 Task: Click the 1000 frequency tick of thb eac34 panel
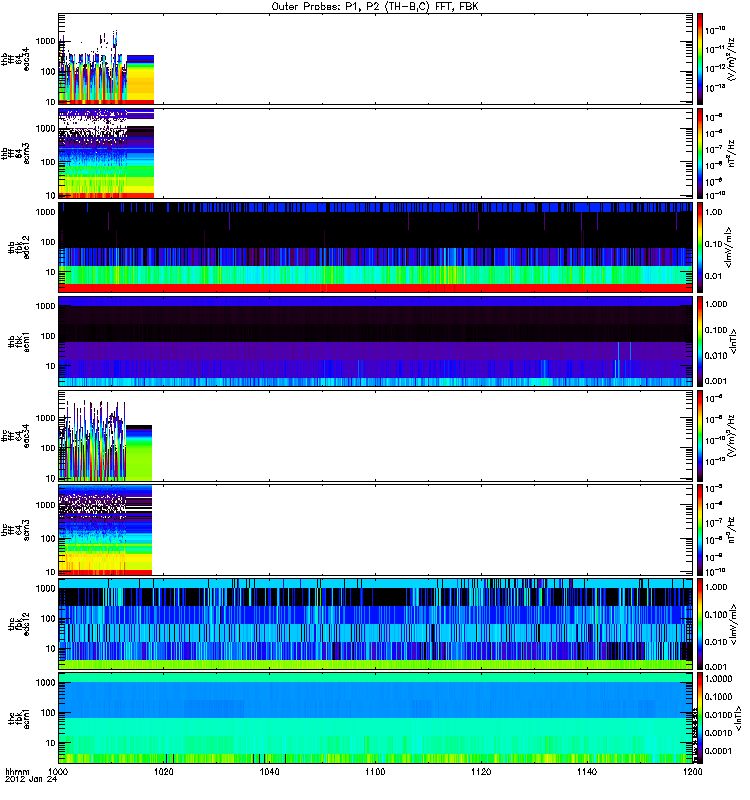(45, 41)
